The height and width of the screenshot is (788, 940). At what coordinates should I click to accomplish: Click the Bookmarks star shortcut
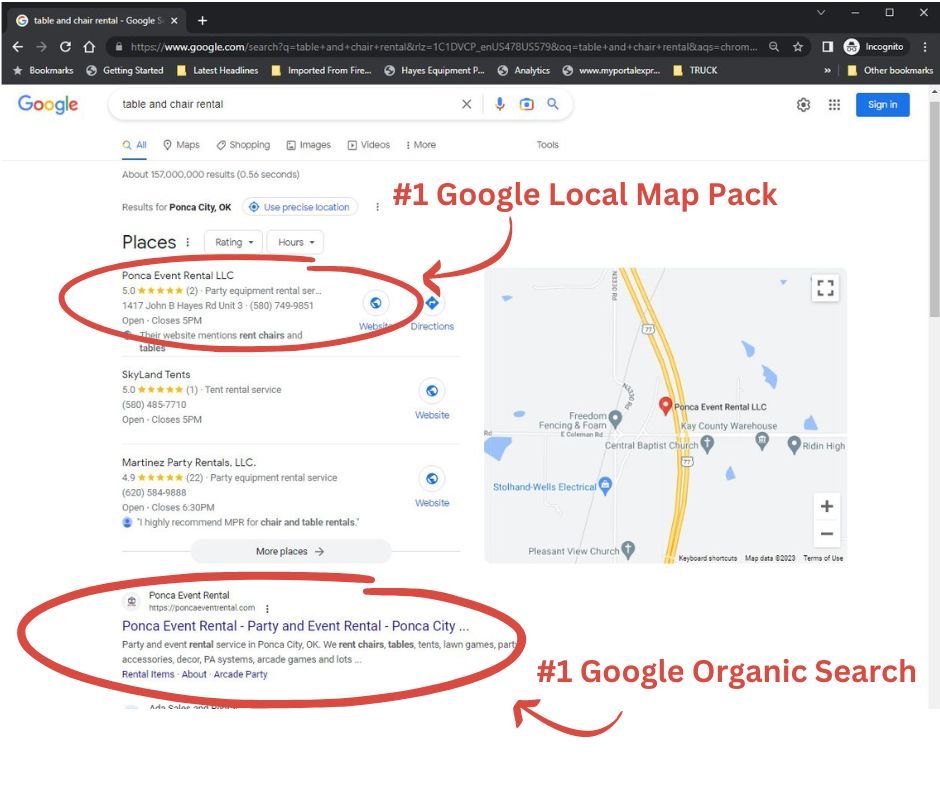click(x=43, y=70)
